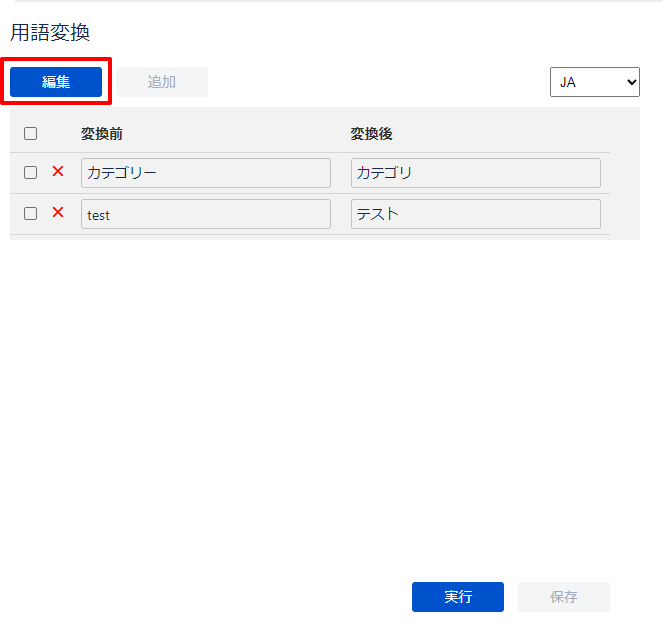Image resolution: width=663 pixels, height=634 pixels.
Task: Tick the select-all checkbox in table header
Action: tap(30, 133)
